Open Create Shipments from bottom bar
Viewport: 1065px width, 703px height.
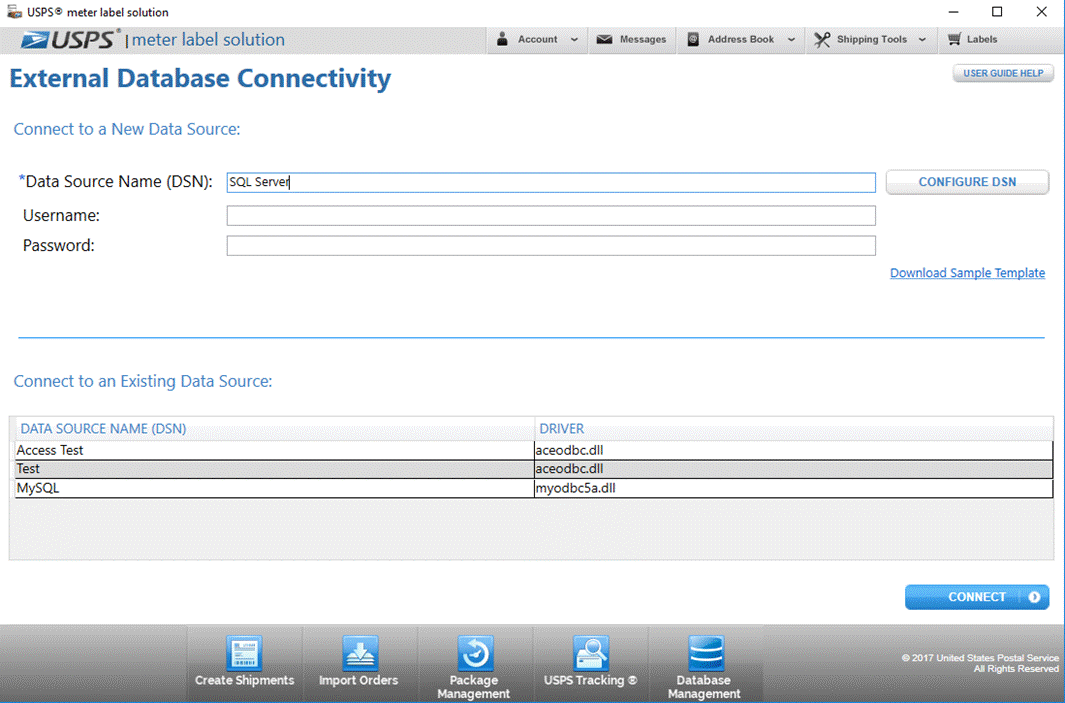pyautogui.click(x=245, y=662)
